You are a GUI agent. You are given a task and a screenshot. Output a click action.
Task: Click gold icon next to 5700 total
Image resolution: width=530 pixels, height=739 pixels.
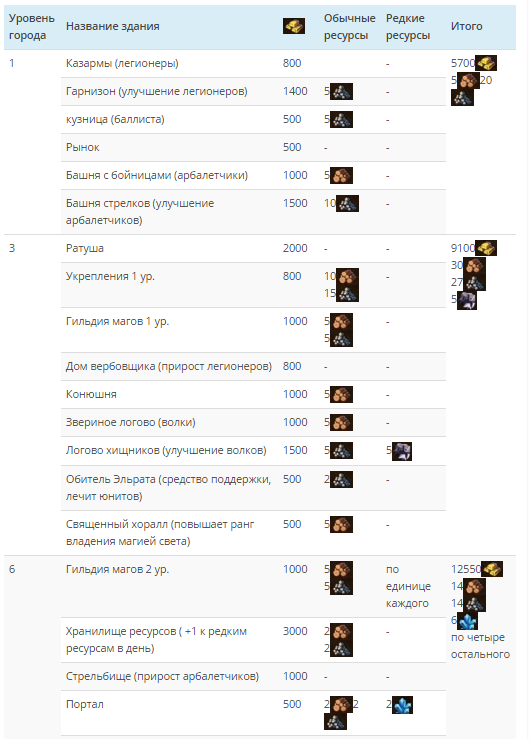click(486, 63)
